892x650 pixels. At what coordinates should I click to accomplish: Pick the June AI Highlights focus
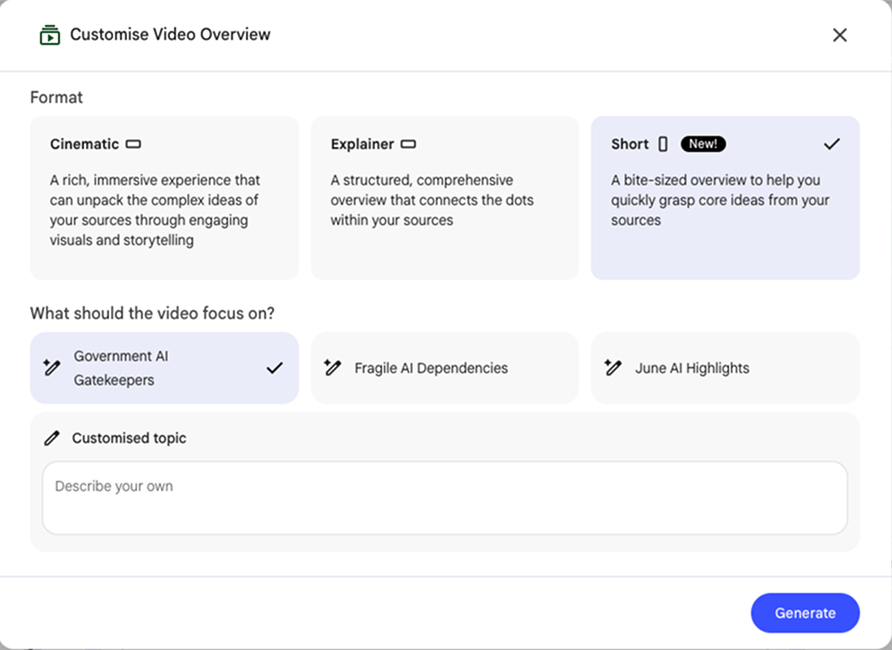725,368
